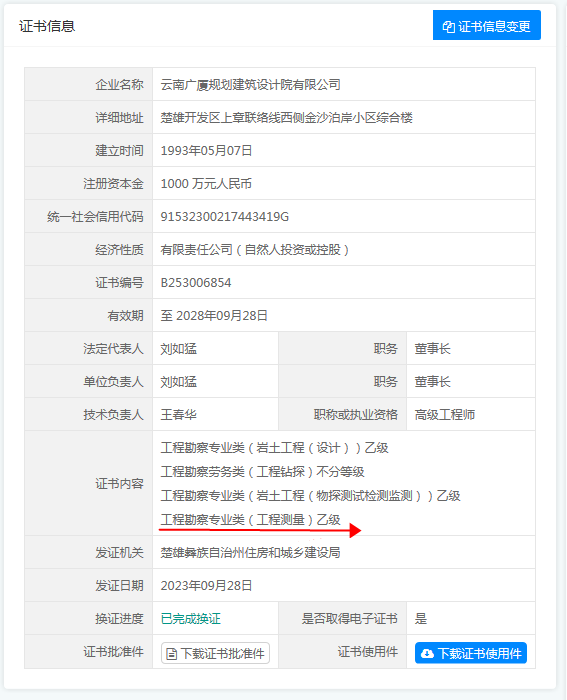Viewport: 567px width, 700px height.
Task: Click the cloud download icon in 下载证书使用件
Action: [427, 654]
